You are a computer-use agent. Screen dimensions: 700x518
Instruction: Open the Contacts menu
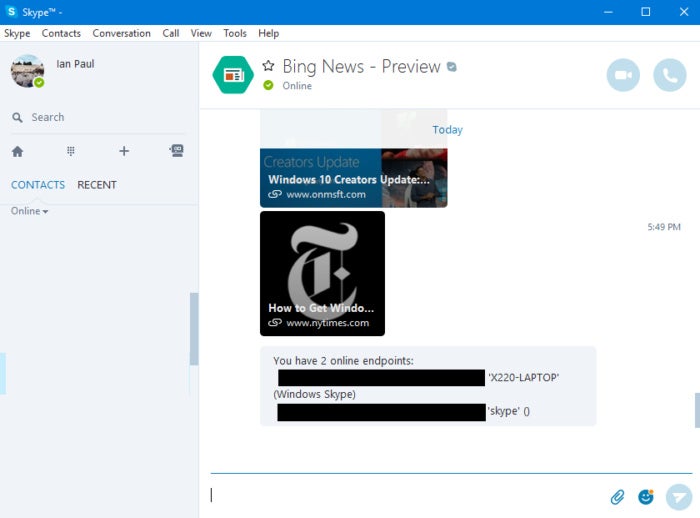[x=61, y=33]
